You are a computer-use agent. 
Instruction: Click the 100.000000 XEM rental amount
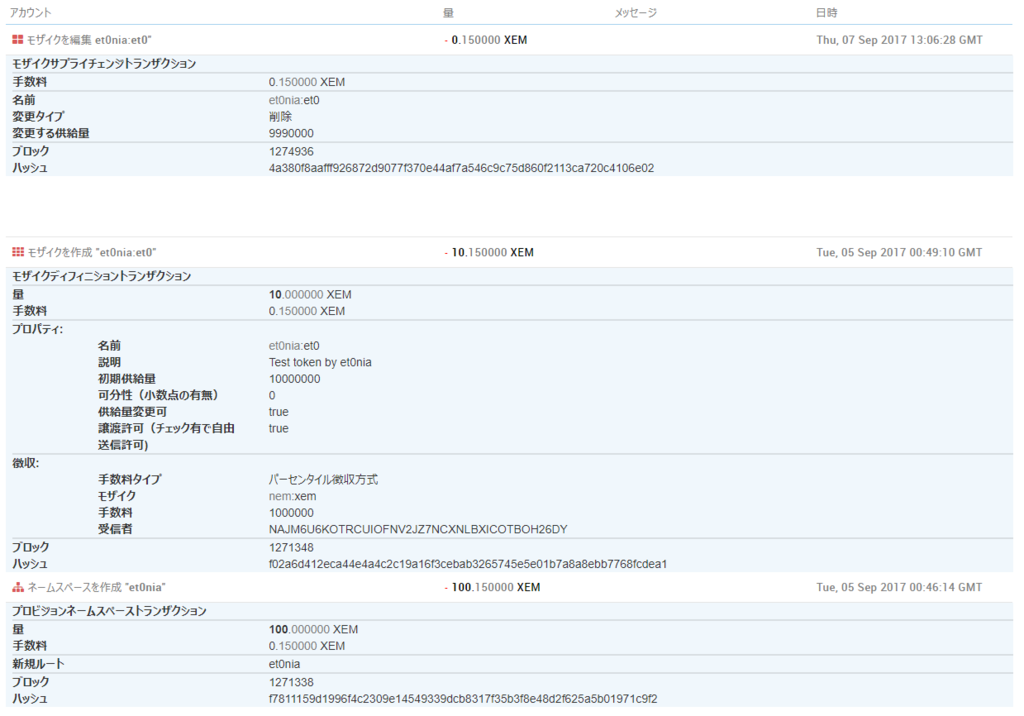pos(313,630)
